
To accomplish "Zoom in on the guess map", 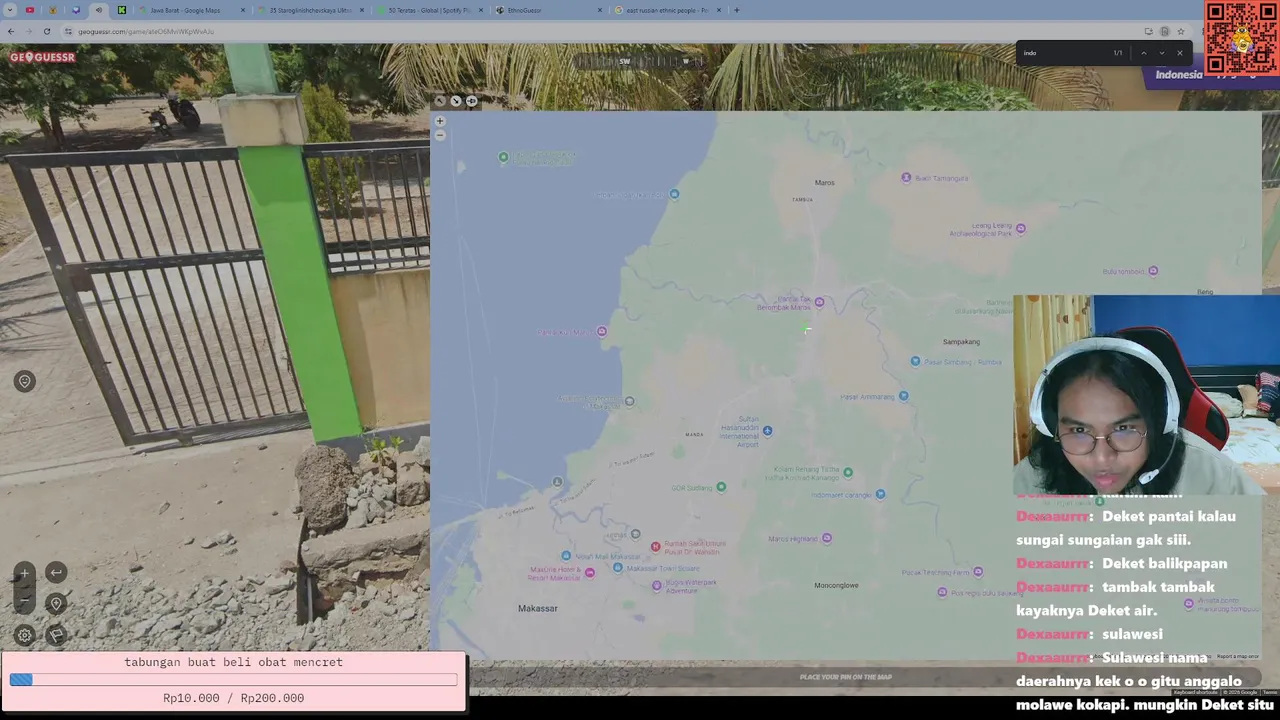I will 439,121.
